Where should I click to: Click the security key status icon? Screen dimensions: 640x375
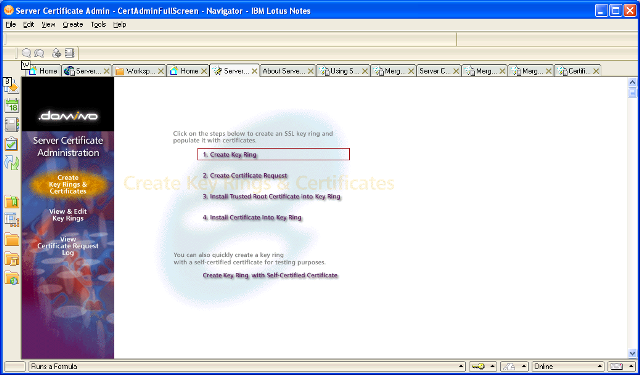(478, 366)
